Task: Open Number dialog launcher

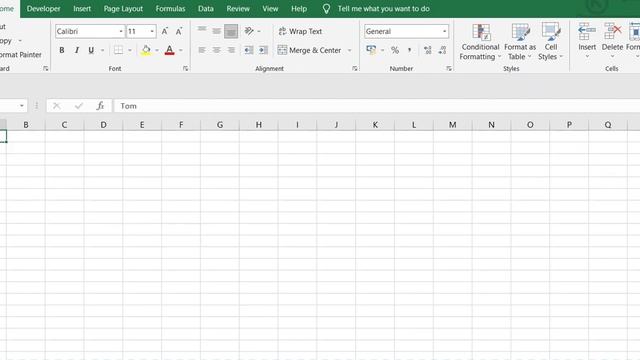Action: [449, 69]
